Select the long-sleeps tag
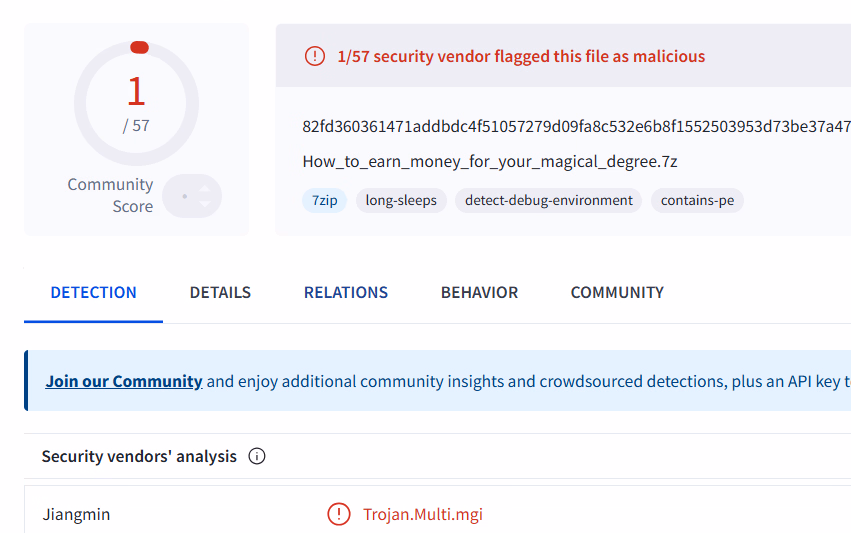The height and width of the screenshot is (533, 851). (x=401, y=200)
